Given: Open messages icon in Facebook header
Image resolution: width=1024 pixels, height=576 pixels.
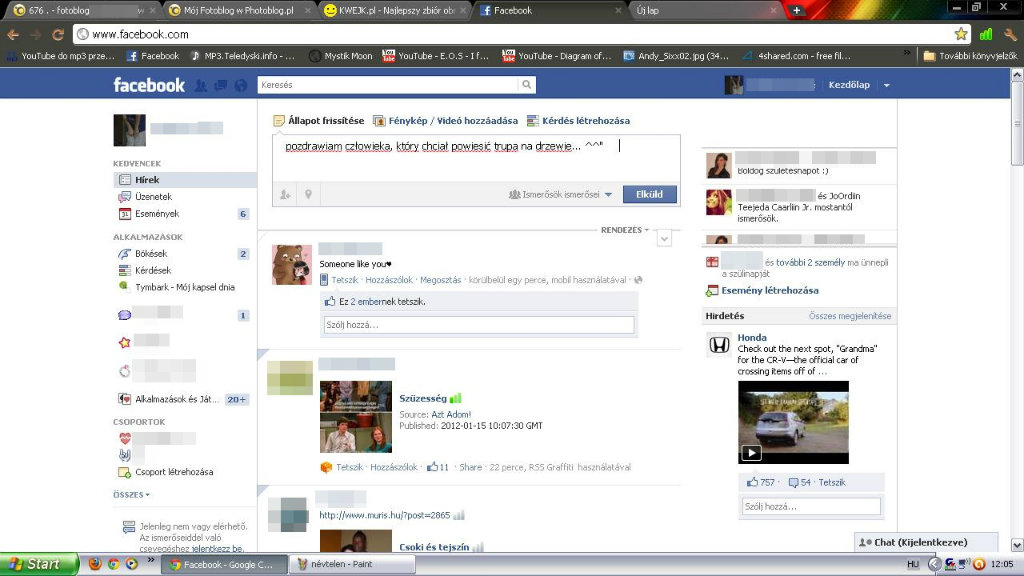Looking at the screenshot, I should pyautogui.click(x=221, y=85).
